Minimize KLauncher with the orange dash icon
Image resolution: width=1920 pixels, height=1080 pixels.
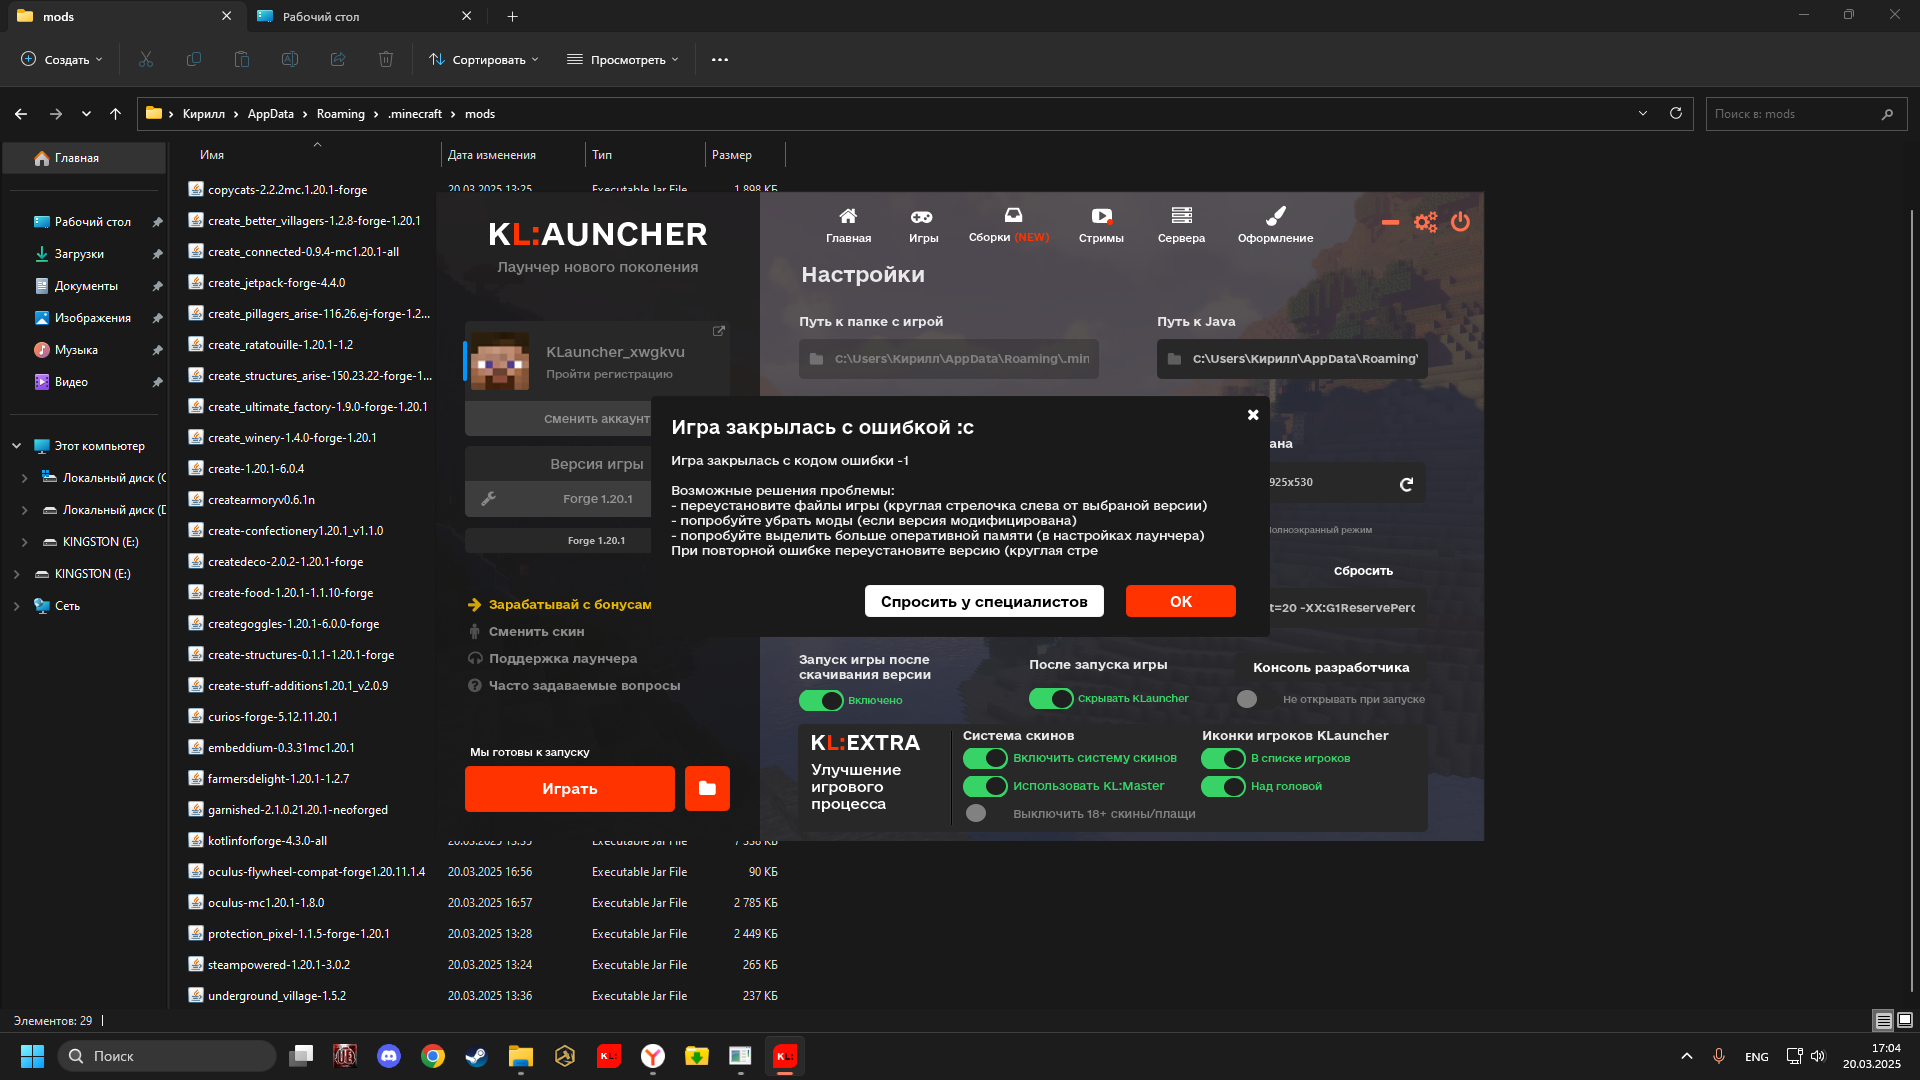point(1390,222)
